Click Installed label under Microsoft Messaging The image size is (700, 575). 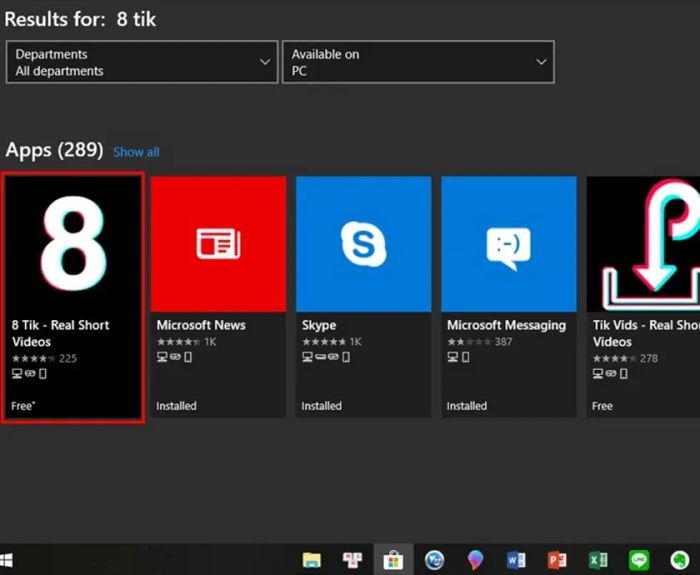click(467, 406)
